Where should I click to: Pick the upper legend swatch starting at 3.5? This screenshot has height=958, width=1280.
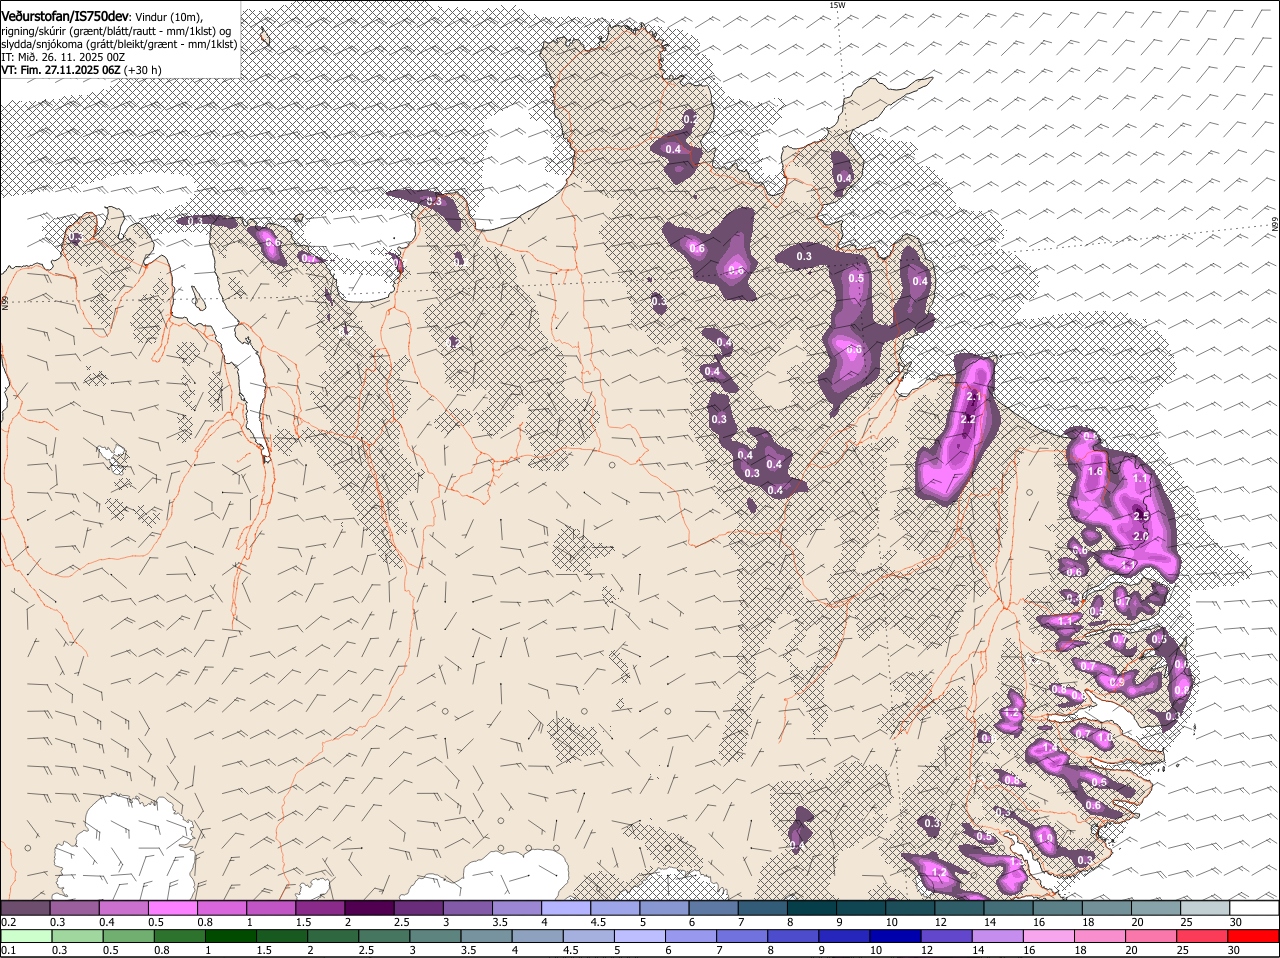516,908
